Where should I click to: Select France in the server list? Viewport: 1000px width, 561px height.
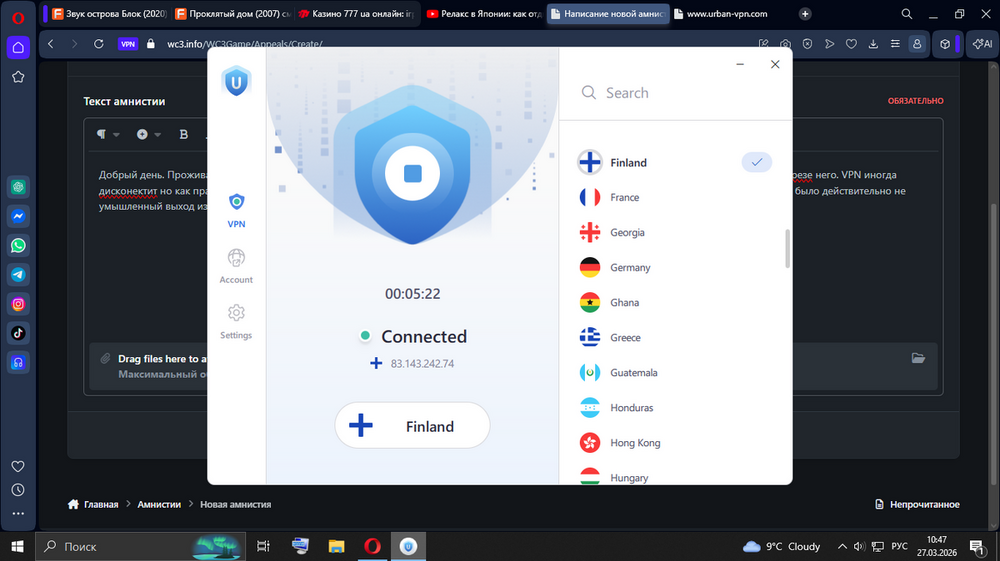[675, 198]
